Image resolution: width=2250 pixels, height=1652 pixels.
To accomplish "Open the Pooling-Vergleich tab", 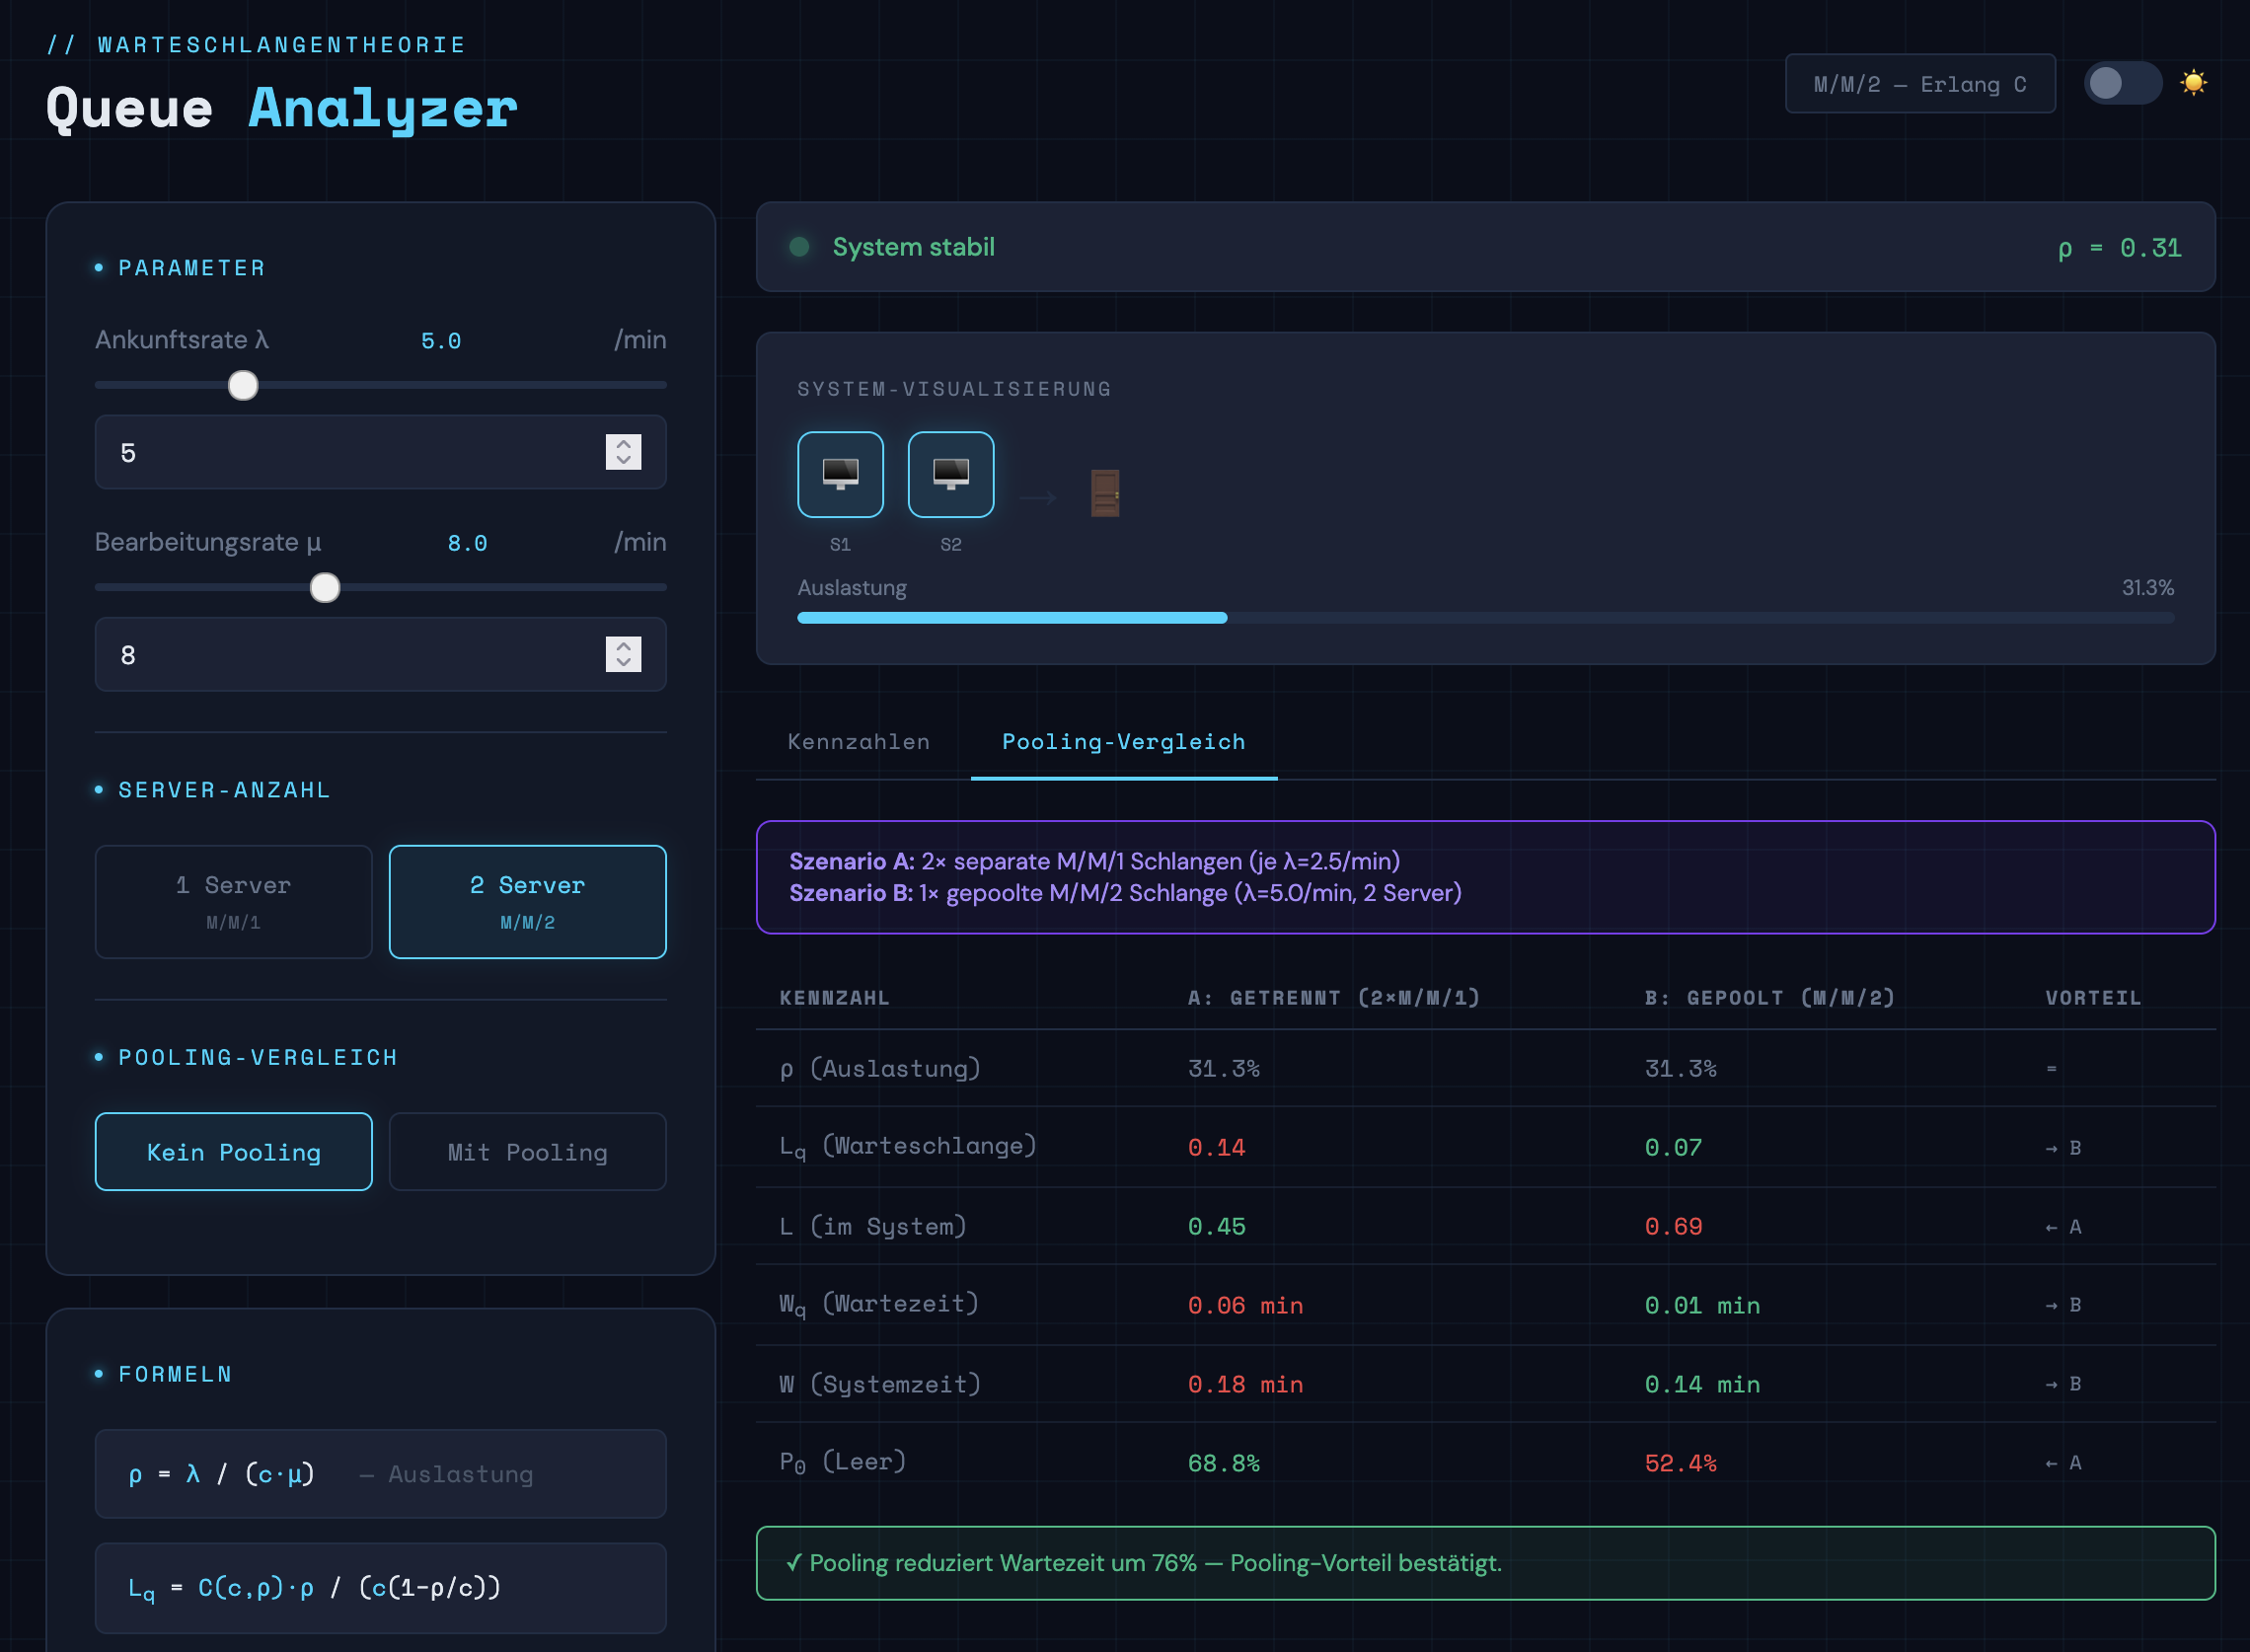I will pyautogui.click(x=1123, y=742).
